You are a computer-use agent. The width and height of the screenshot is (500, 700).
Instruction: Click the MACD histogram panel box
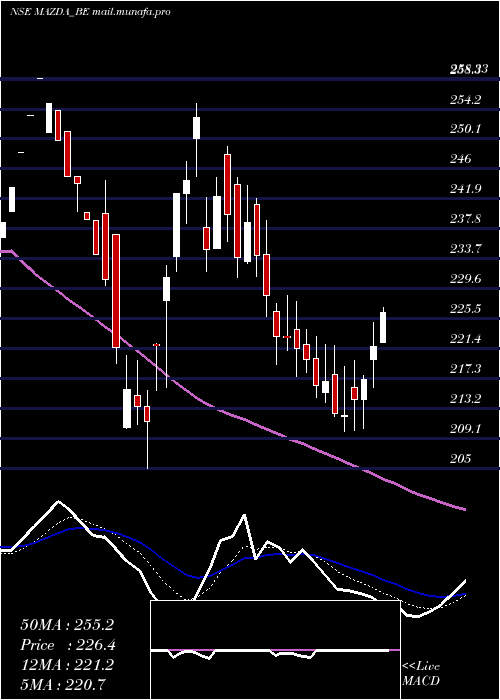(275, 650)
